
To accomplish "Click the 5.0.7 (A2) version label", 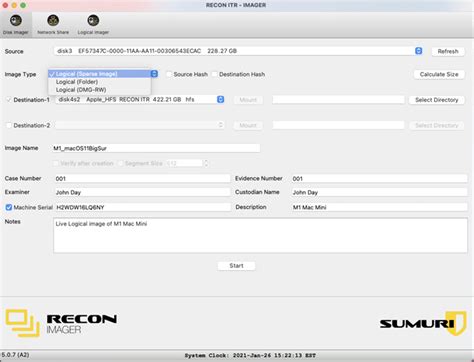I will (15, 355).
